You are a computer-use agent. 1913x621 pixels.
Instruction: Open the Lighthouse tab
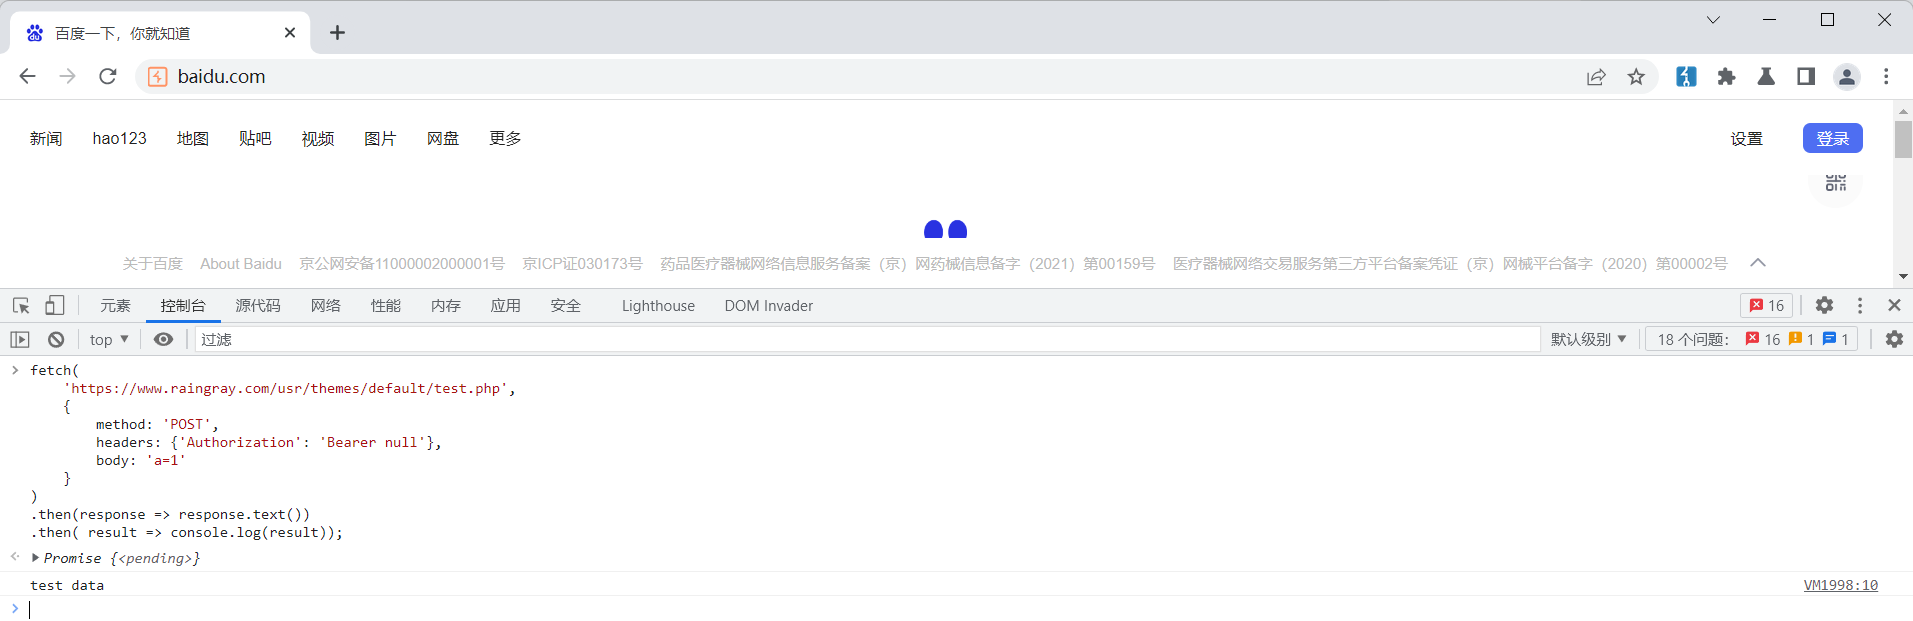click(x=658, y=306)
